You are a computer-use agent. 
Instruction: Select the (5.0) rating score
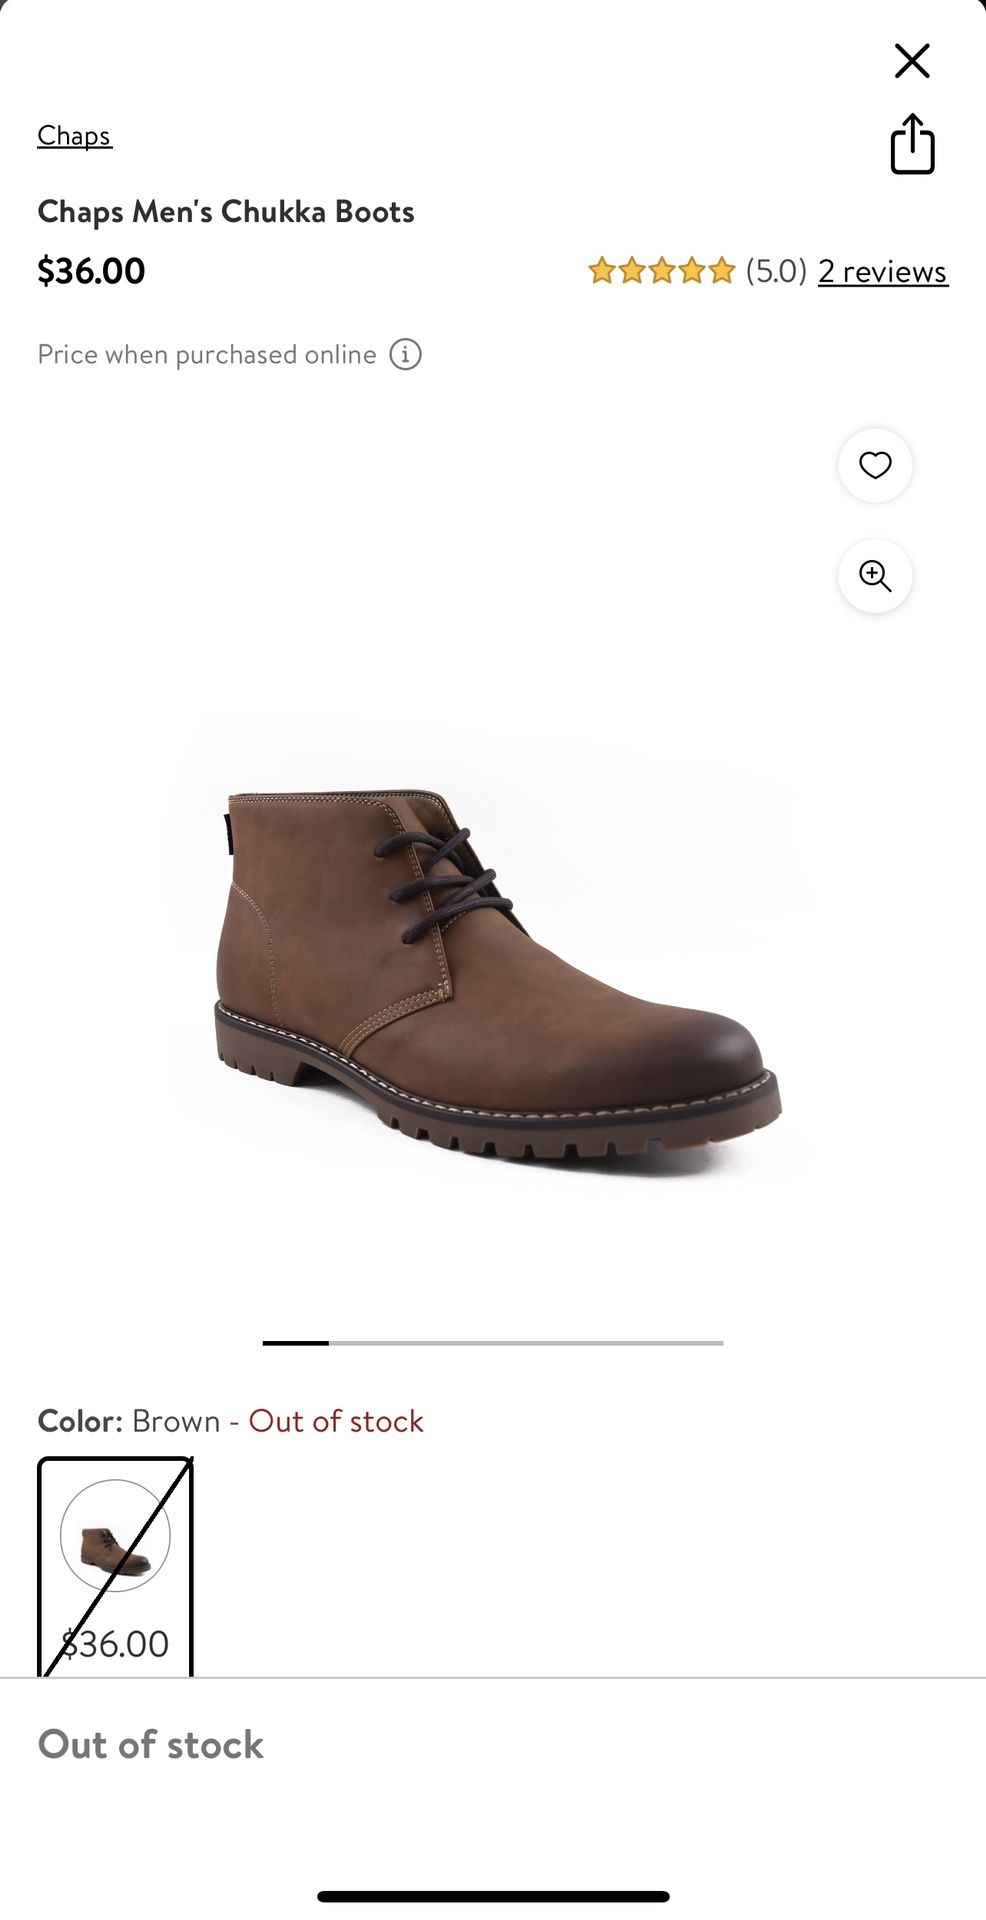(776, 271)
